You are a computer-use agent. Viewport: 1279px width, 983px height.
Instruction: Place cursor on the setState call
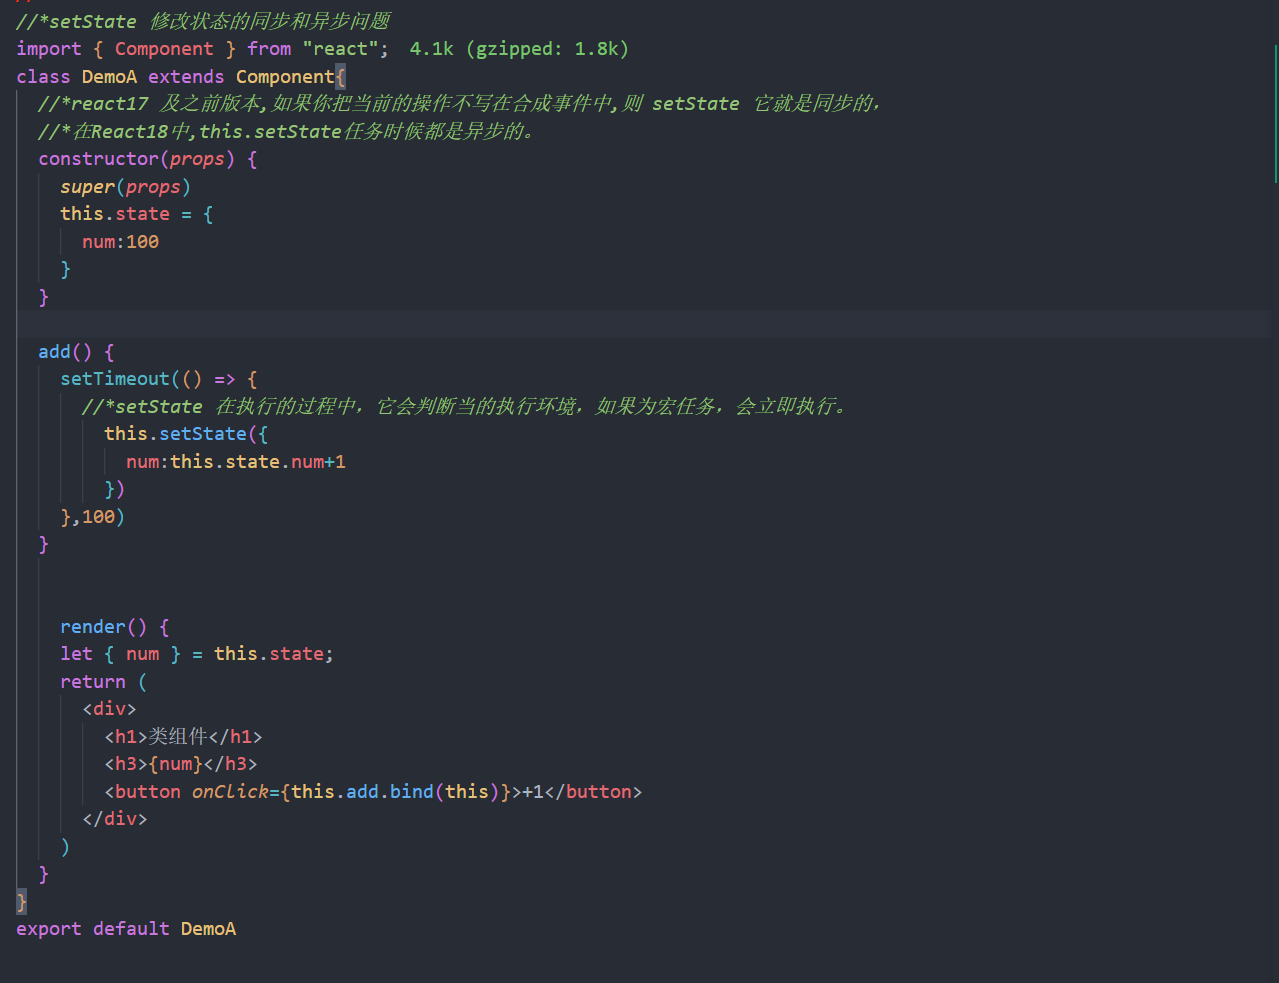tap(202, 433)
